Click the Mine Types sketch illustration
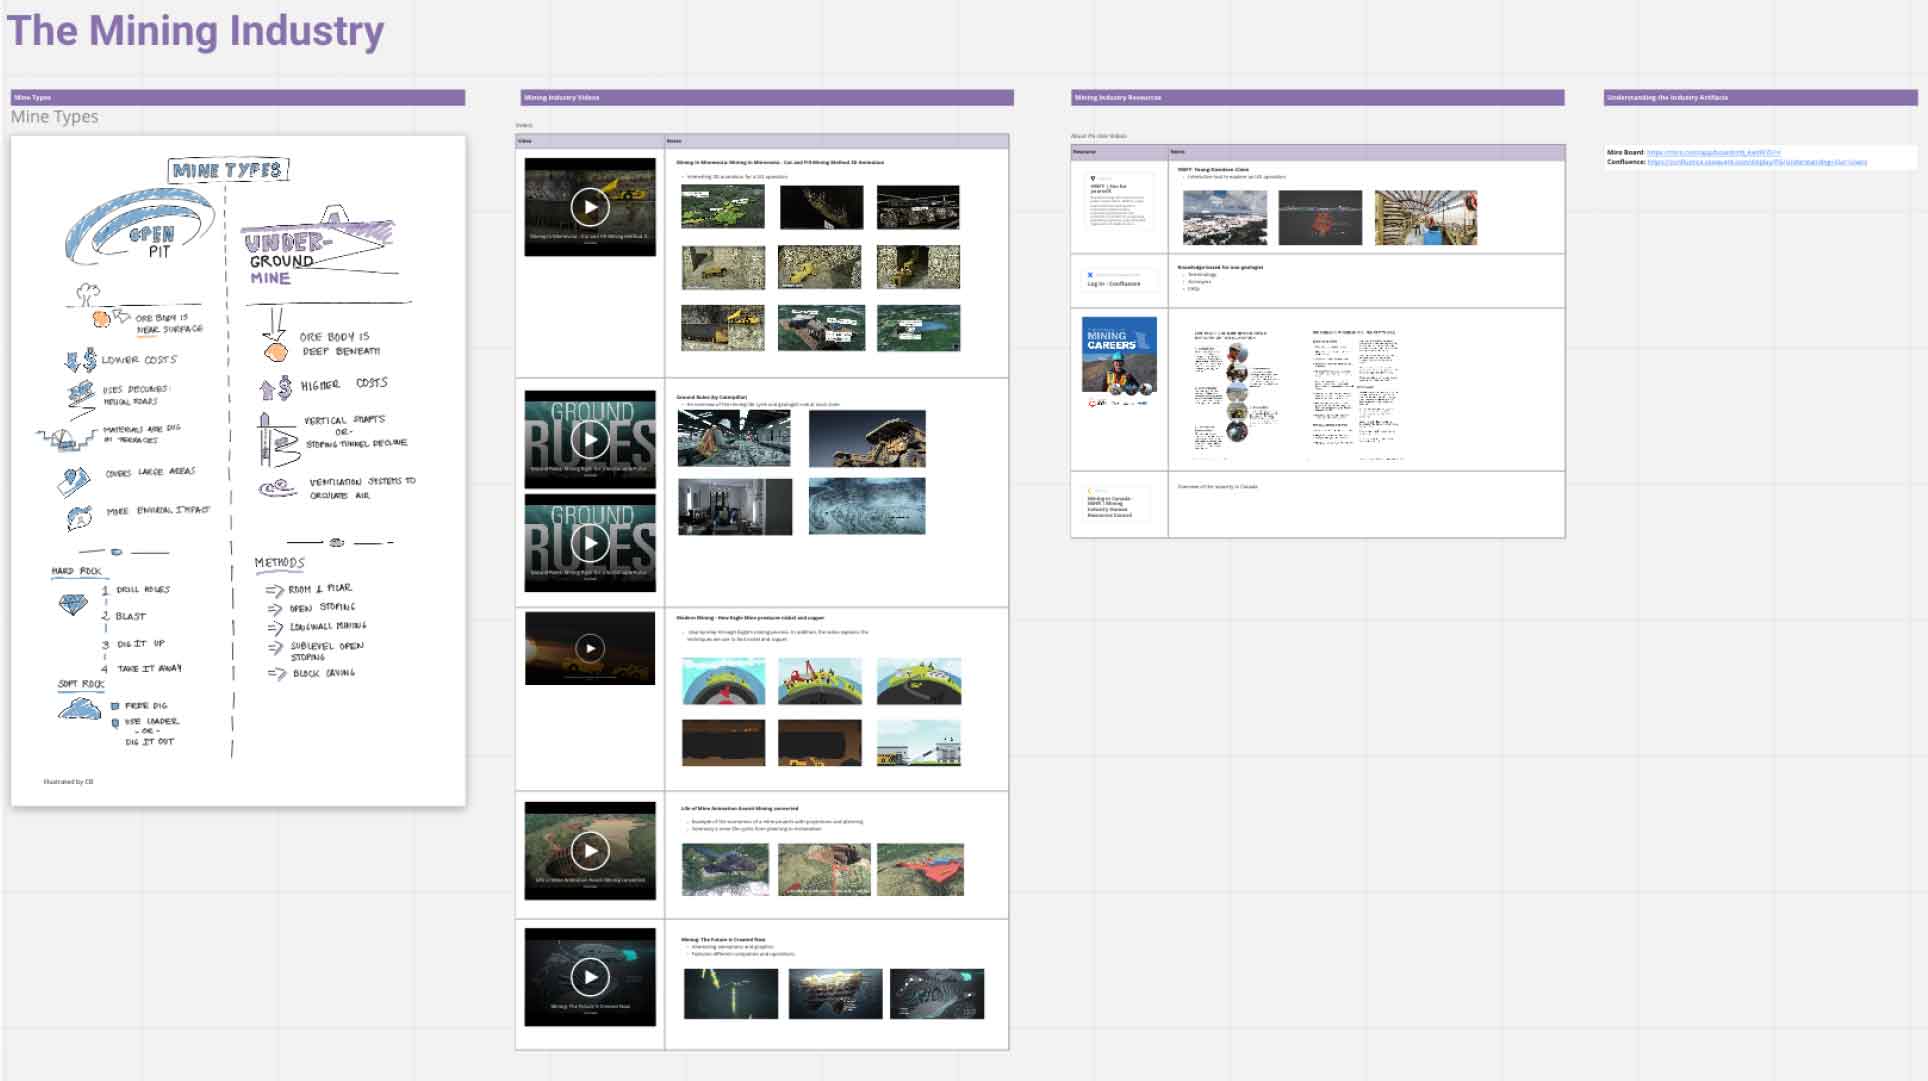 point(238,470)
